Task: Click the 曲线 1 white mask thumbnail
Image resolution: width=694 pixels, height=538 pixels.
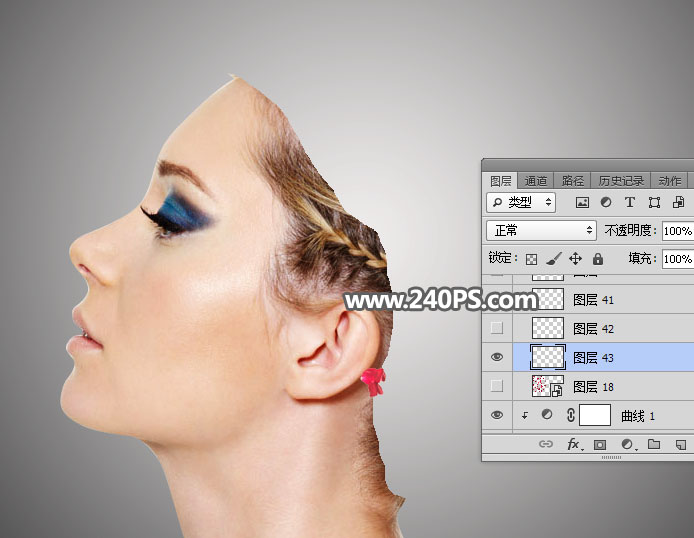Action: click(x=595, y=415)
